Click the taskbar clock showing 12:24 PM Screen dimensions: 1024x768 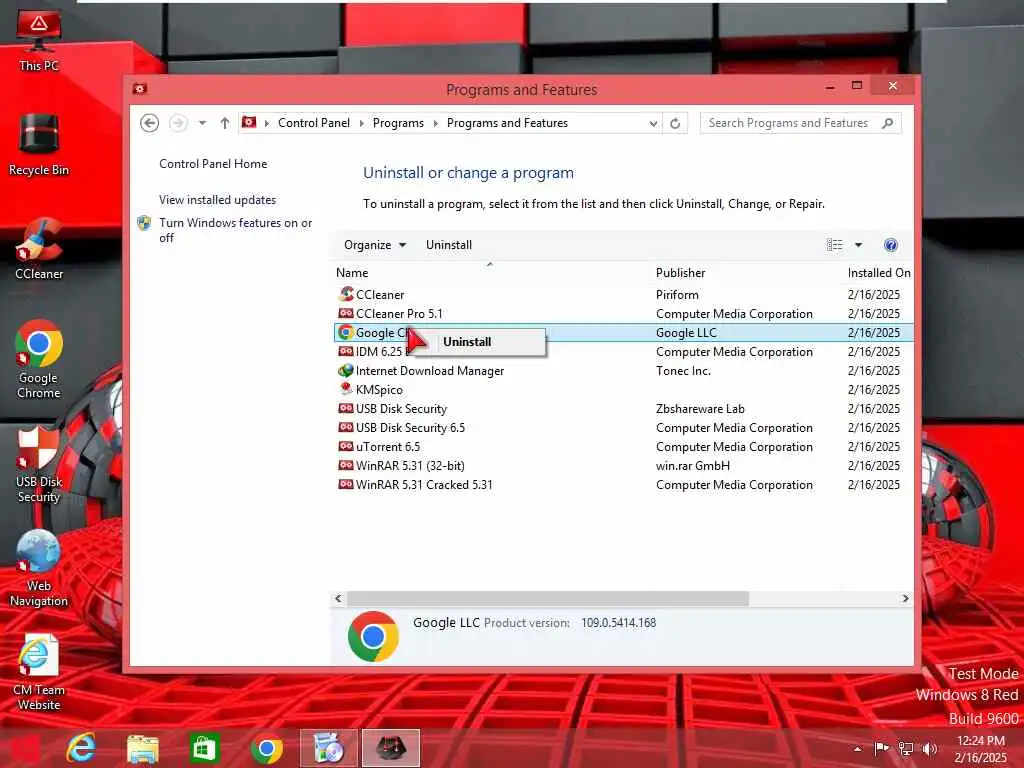tap(981, 749)
